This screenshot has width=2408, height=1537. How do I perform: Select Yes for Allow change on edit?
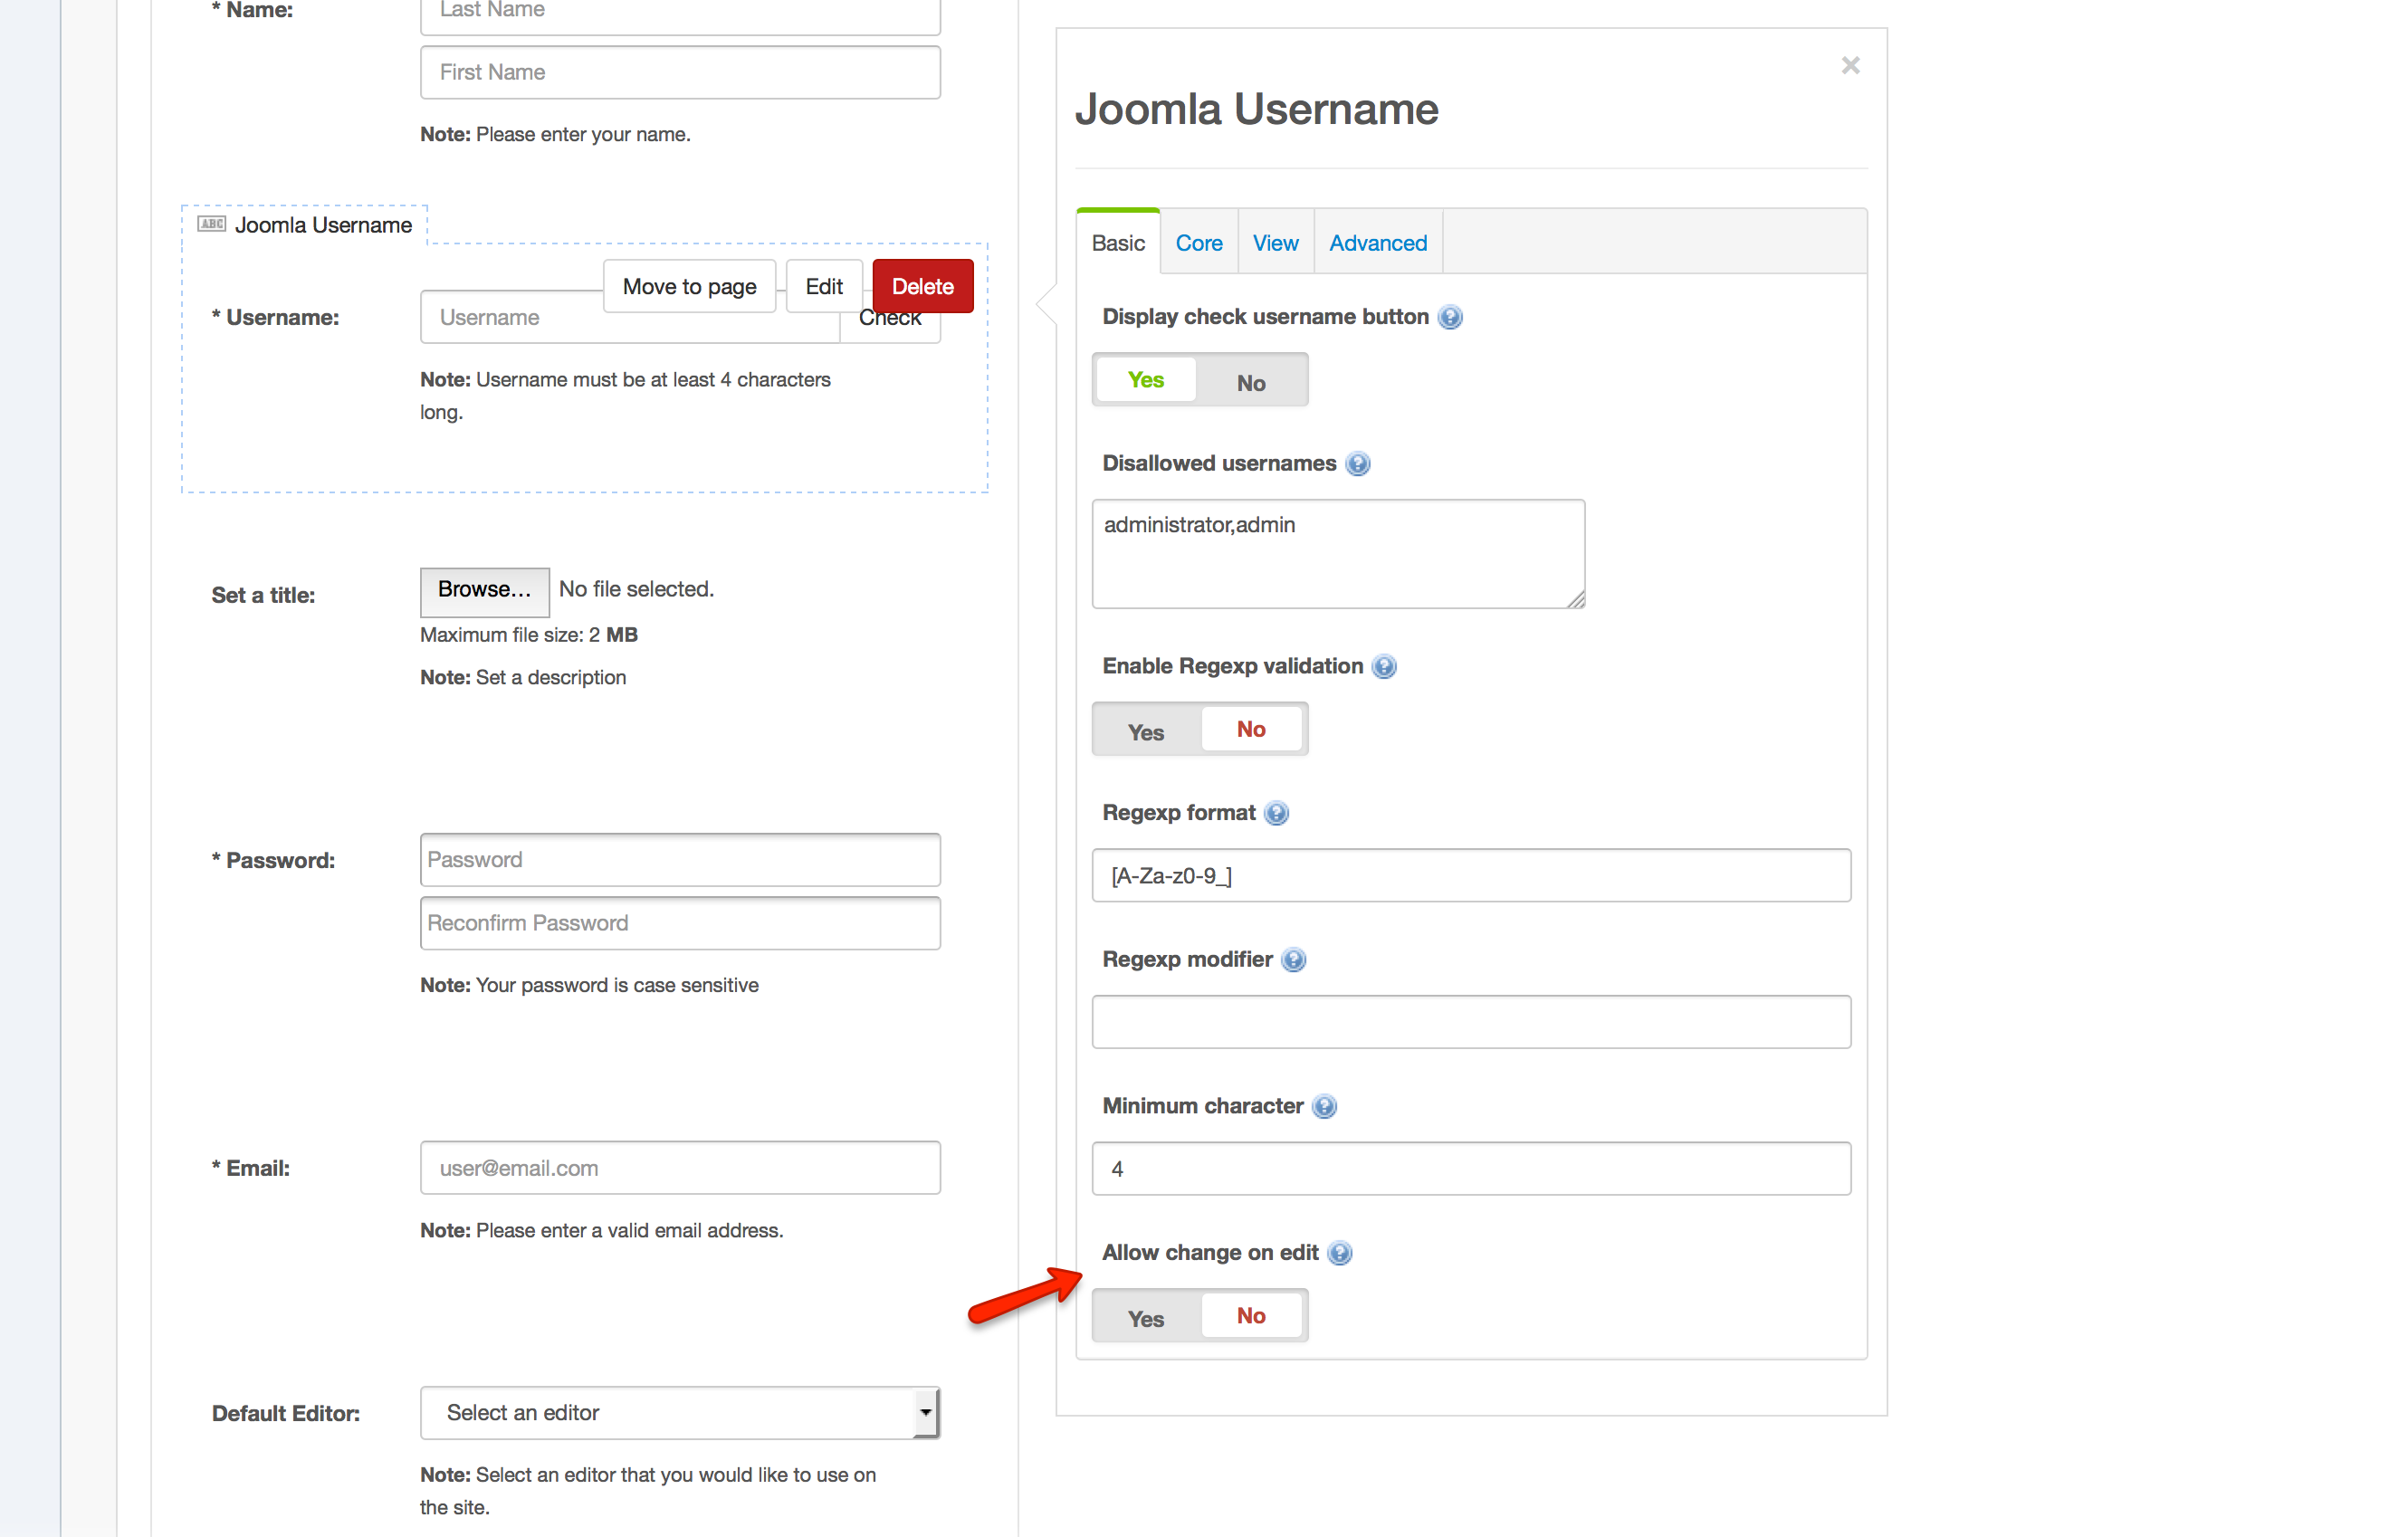1146,1318
